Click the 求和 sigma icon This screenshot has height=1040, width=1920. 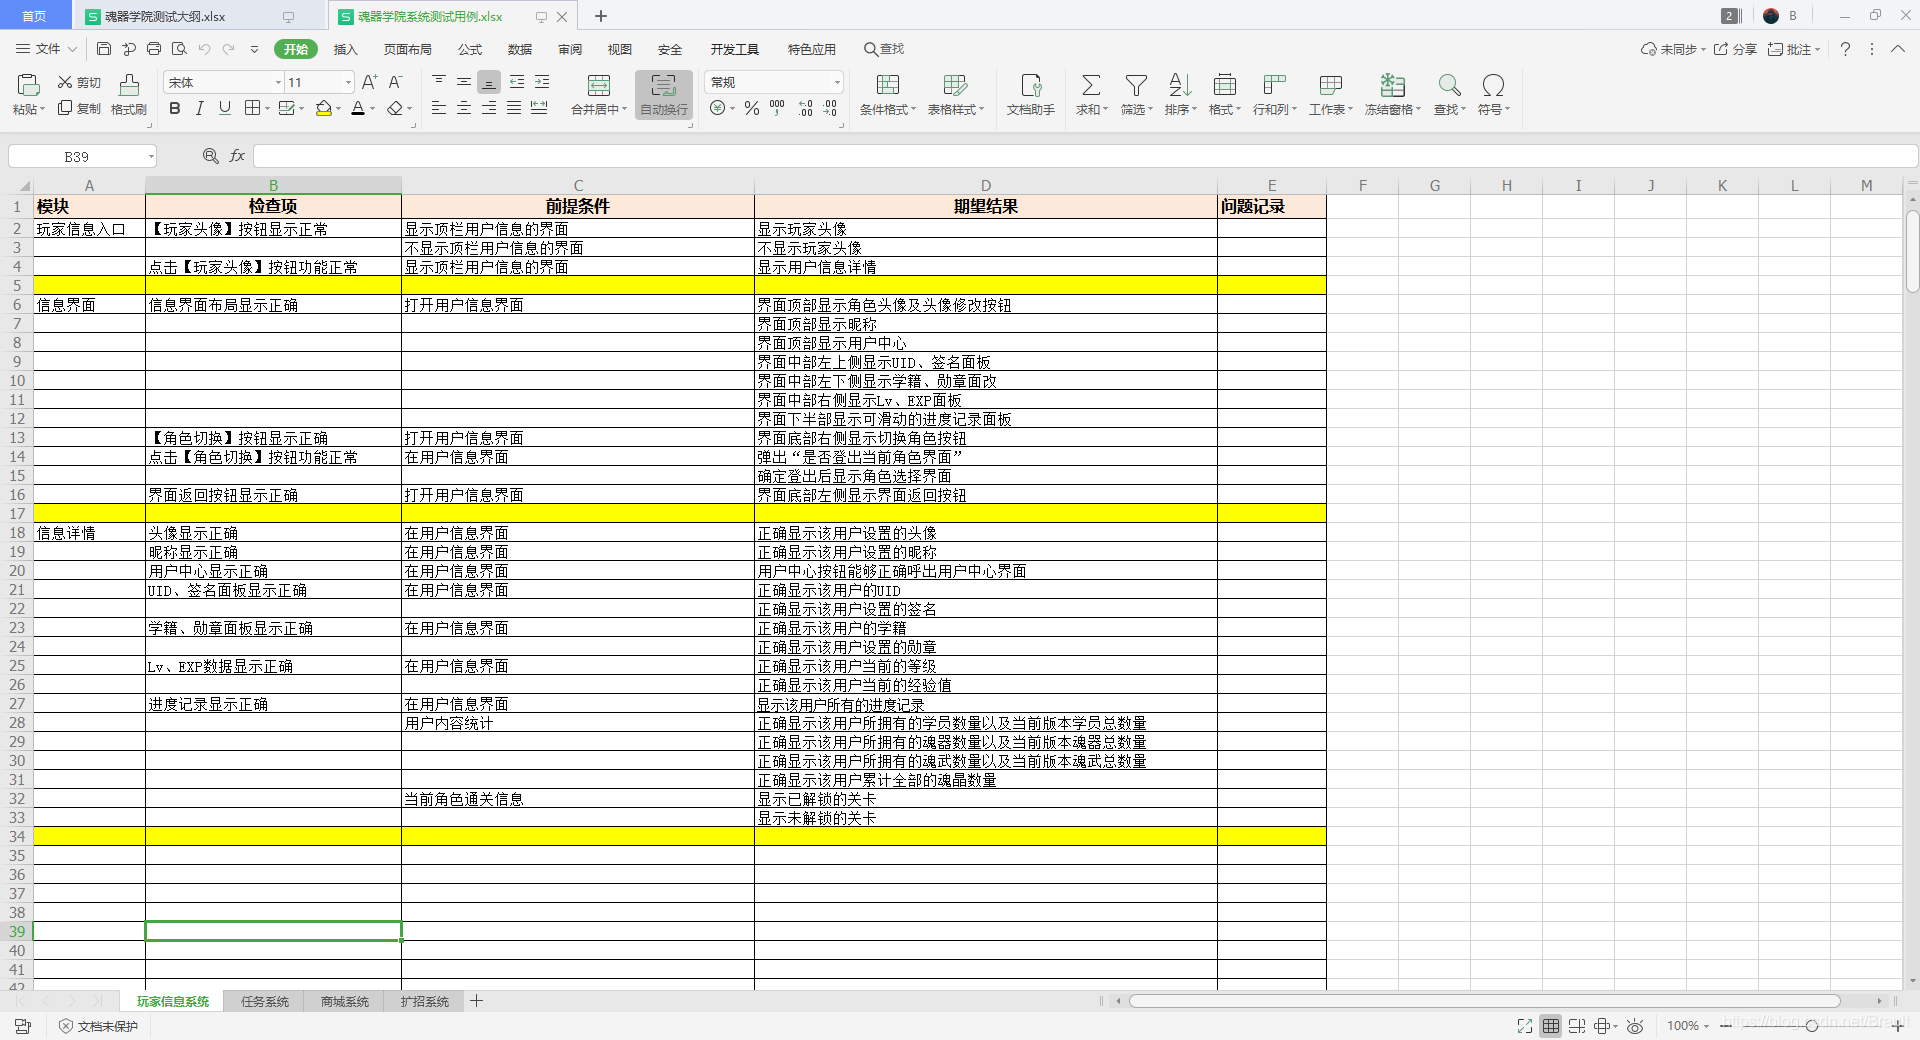click(1091, 85)
